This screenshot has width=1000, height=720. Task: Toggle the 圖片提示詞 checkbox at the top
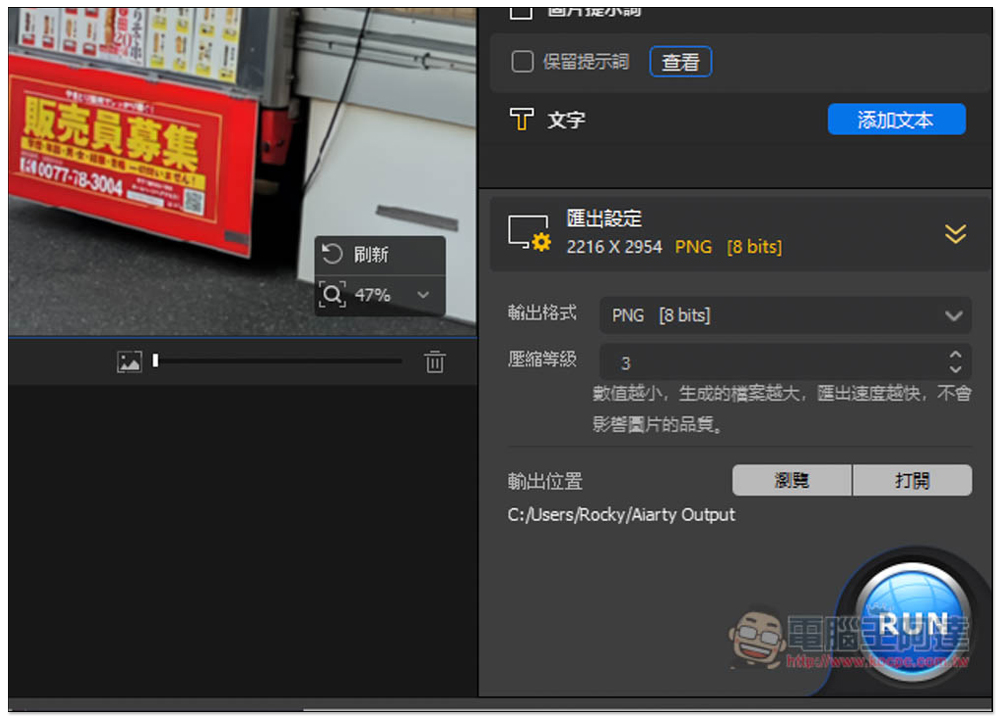click(522, 12)
